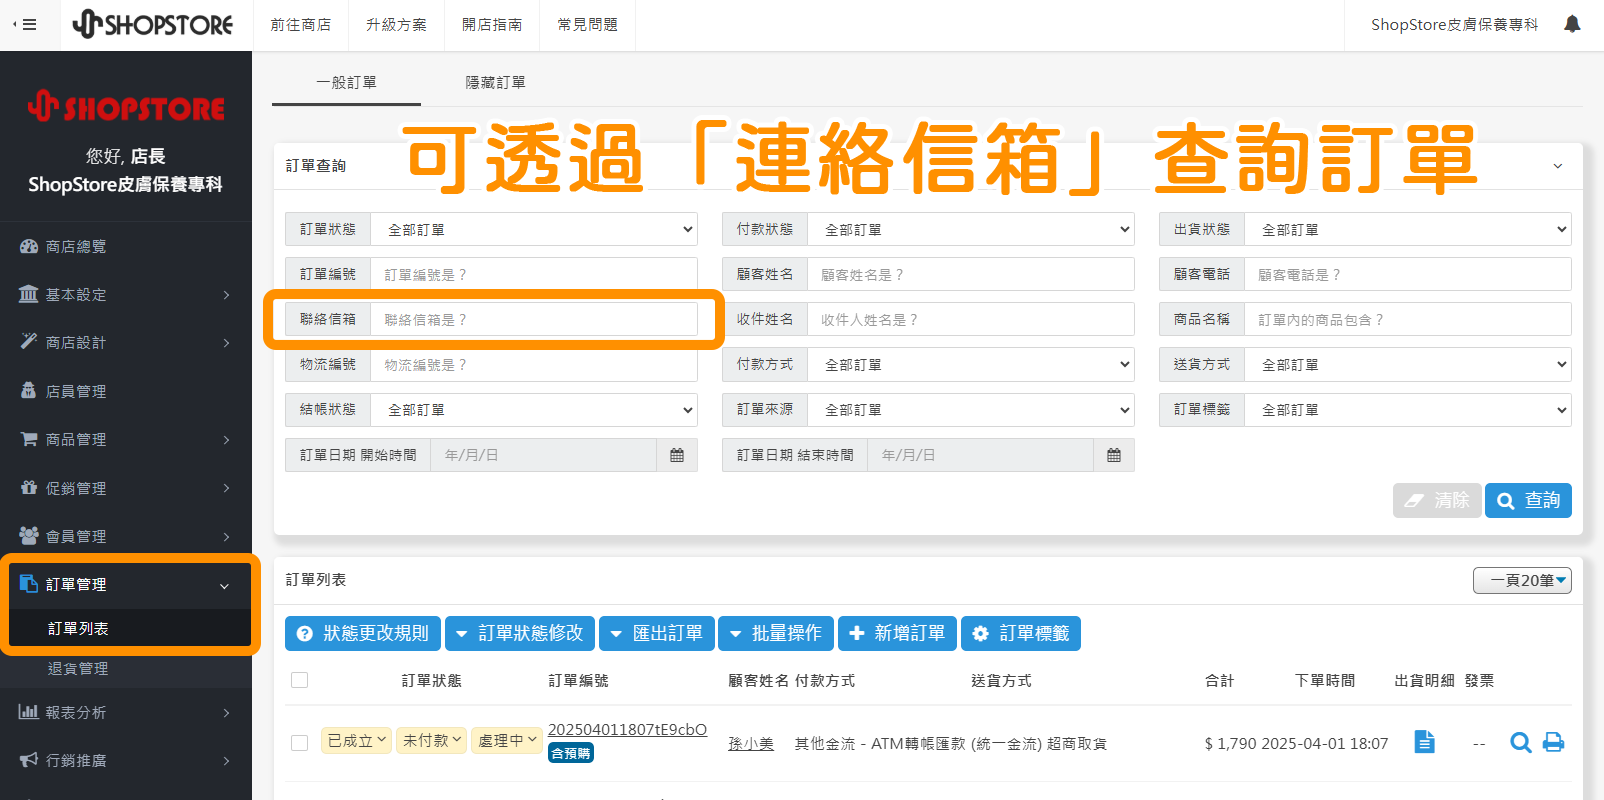The image size is (1604, 800).
Task: Click 訂單標籤 gear button
Action: tap(1021, 633)
